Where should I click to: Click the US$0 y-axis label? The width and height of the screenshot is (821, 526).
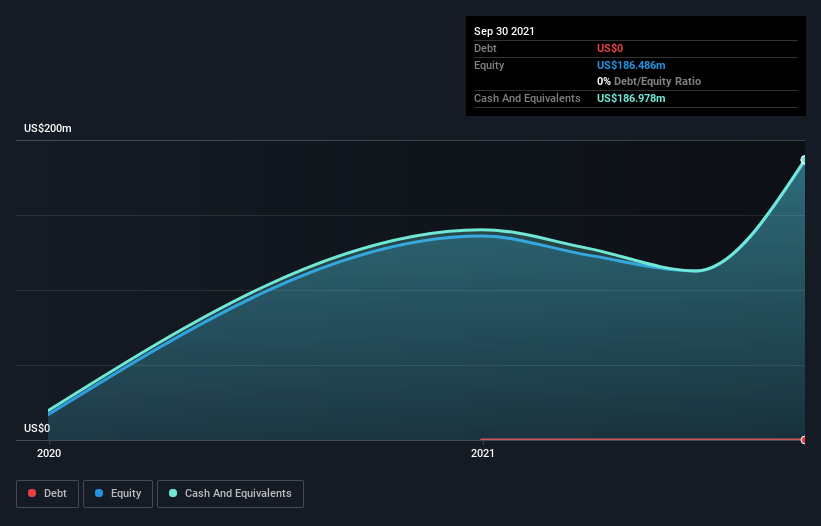[x=37, y=428]
